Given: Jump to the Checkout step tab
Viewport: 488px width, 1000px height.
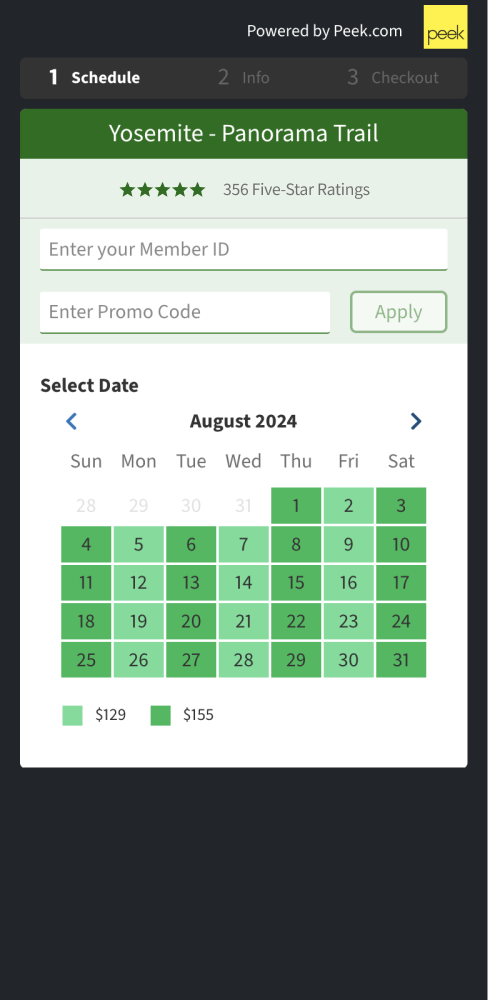Looking at the screenshot, I should [x=393, y=78].
